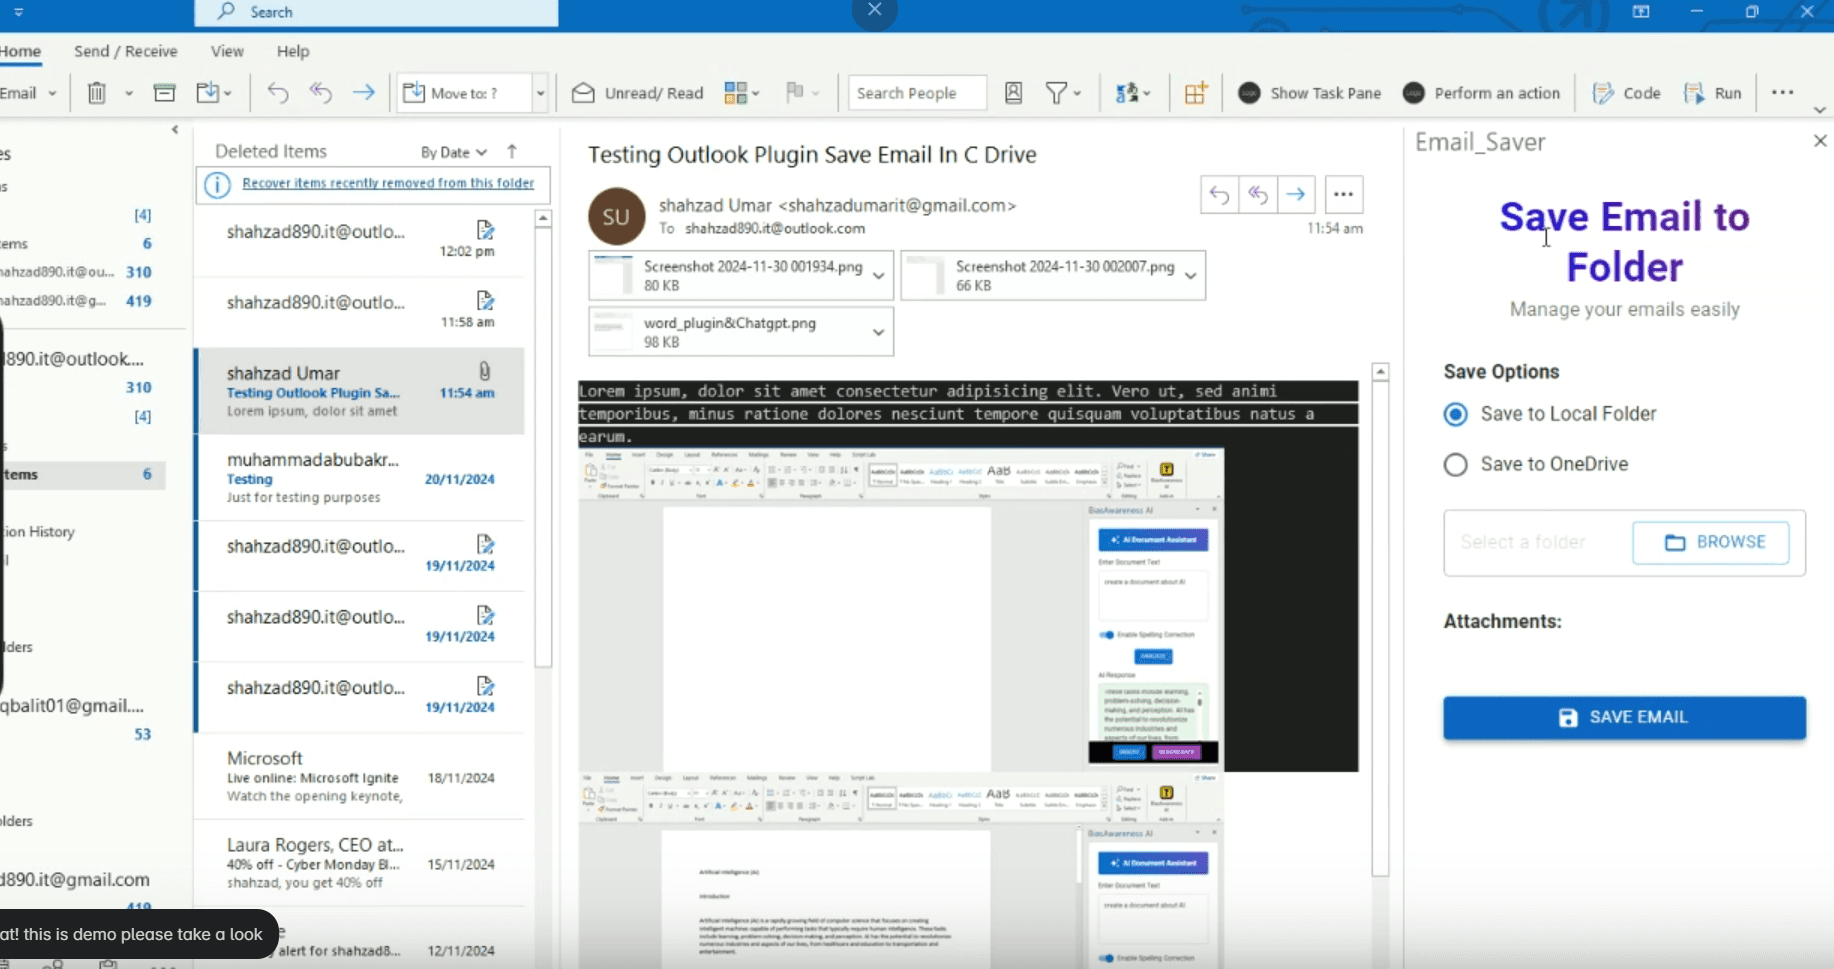1834x969 pixels.
Task: Open dropdown for word_plugin&Chatgpt.png attachment
Action: coord(878,332)
